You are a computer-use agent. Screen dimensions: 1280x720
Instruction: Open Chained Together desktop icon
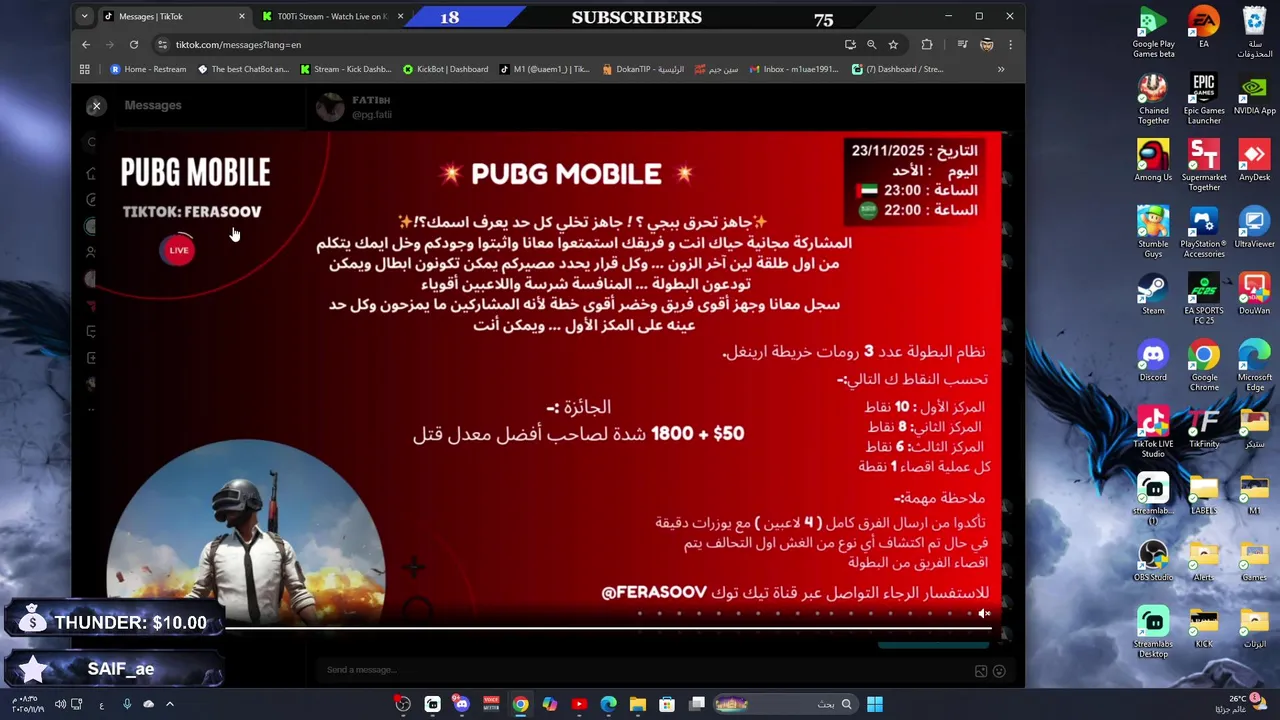pyautogui.click(x=1153, y=100)
